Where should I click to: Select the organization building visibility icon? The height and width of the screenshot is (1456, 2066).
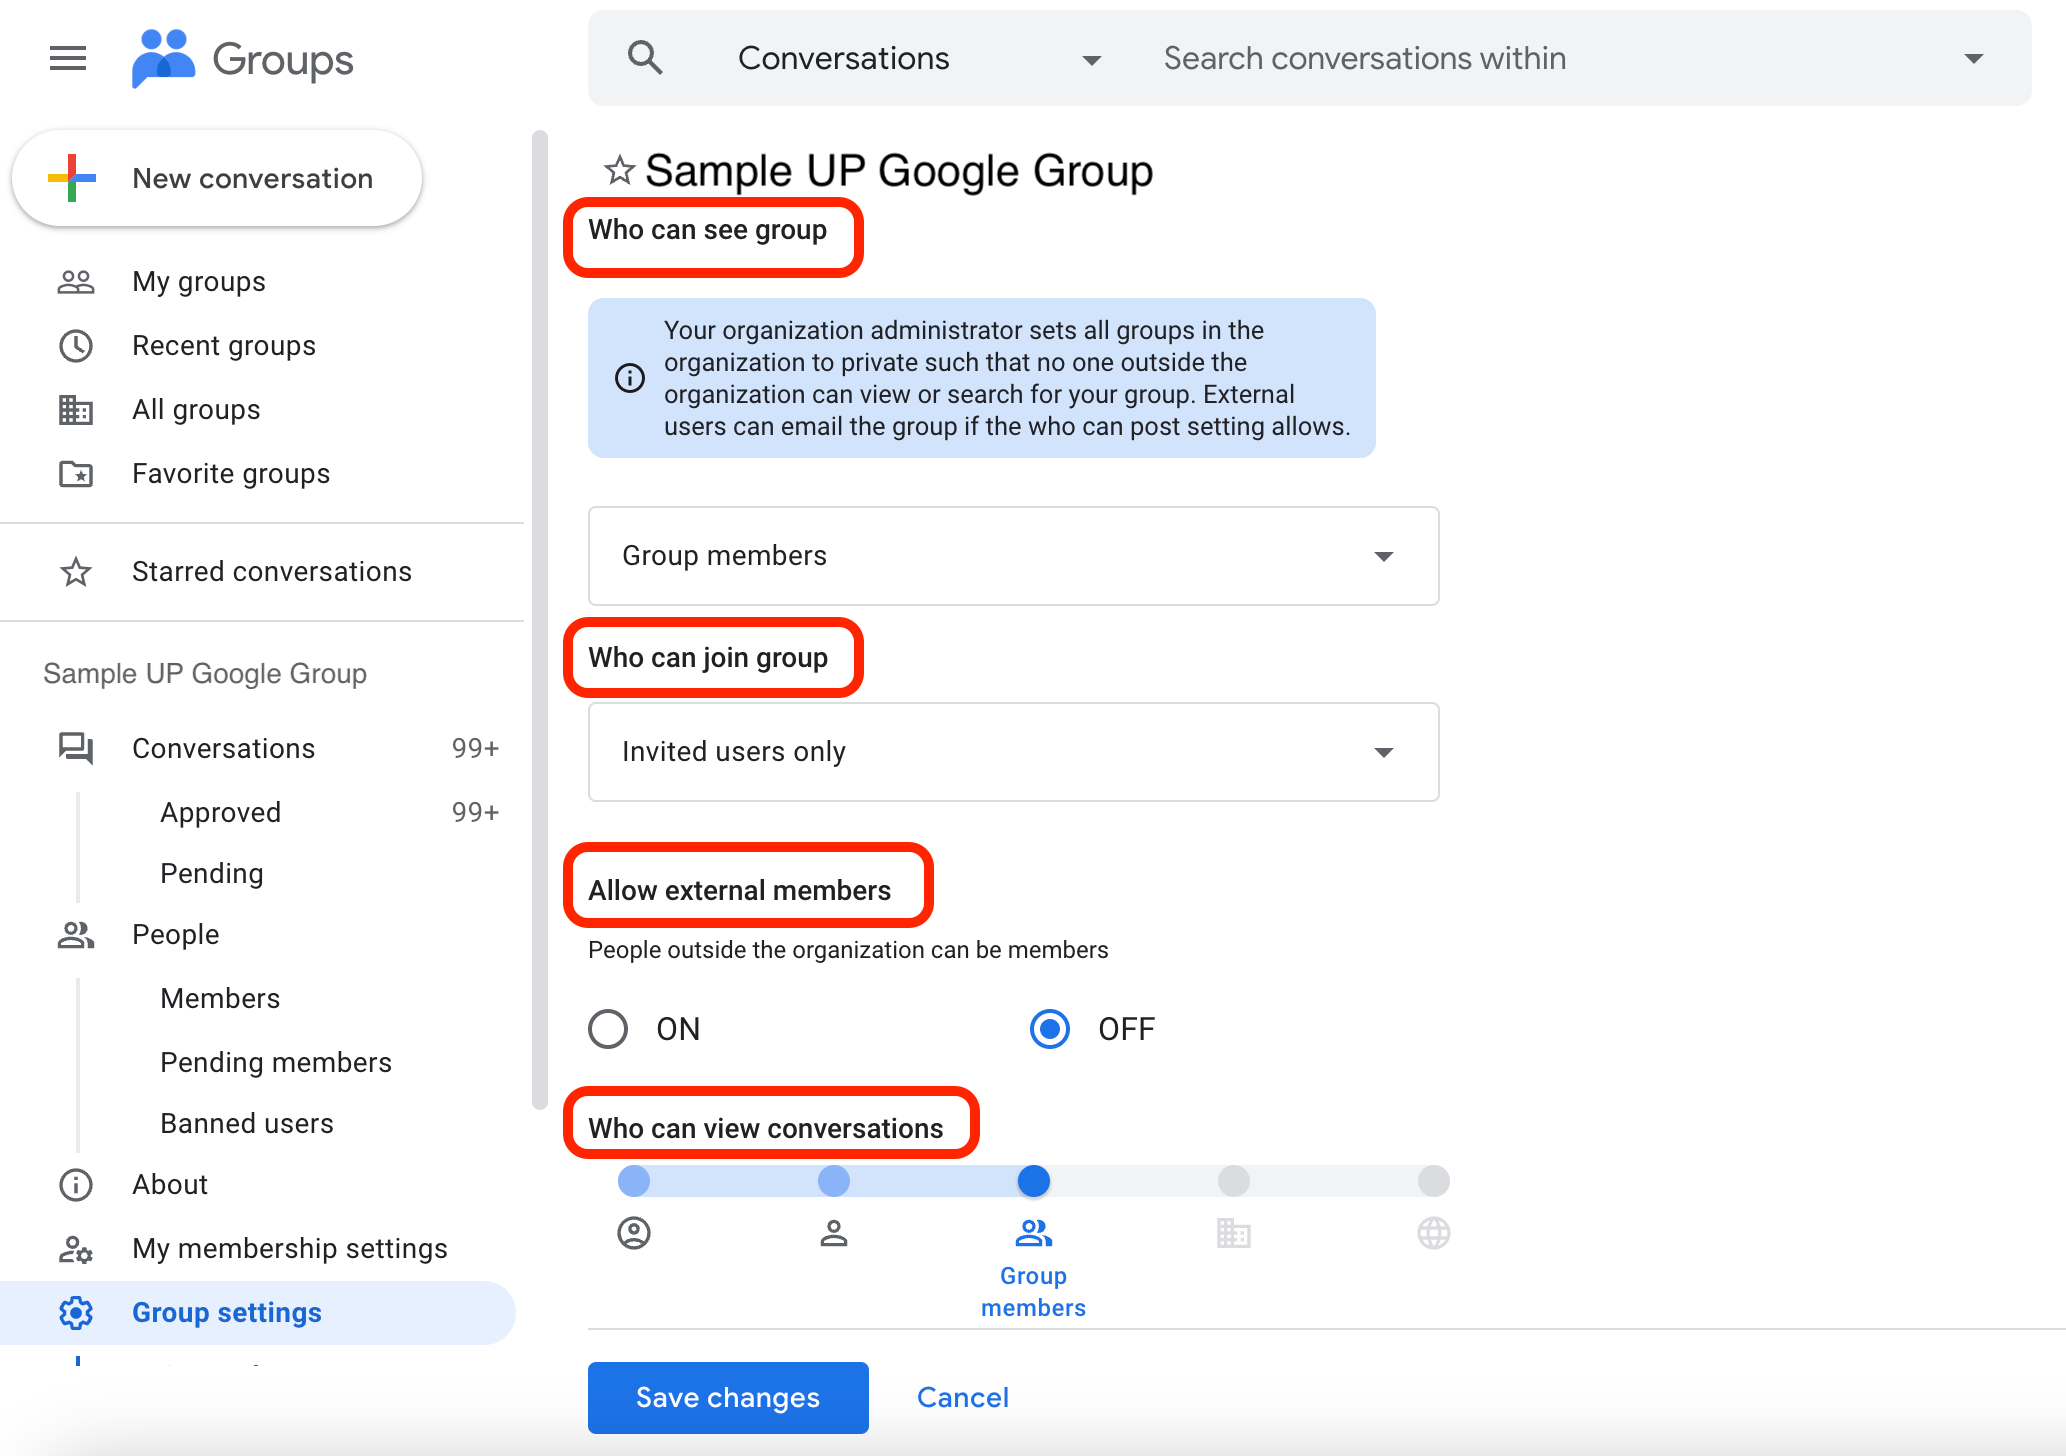(x=1233, y=1233)
